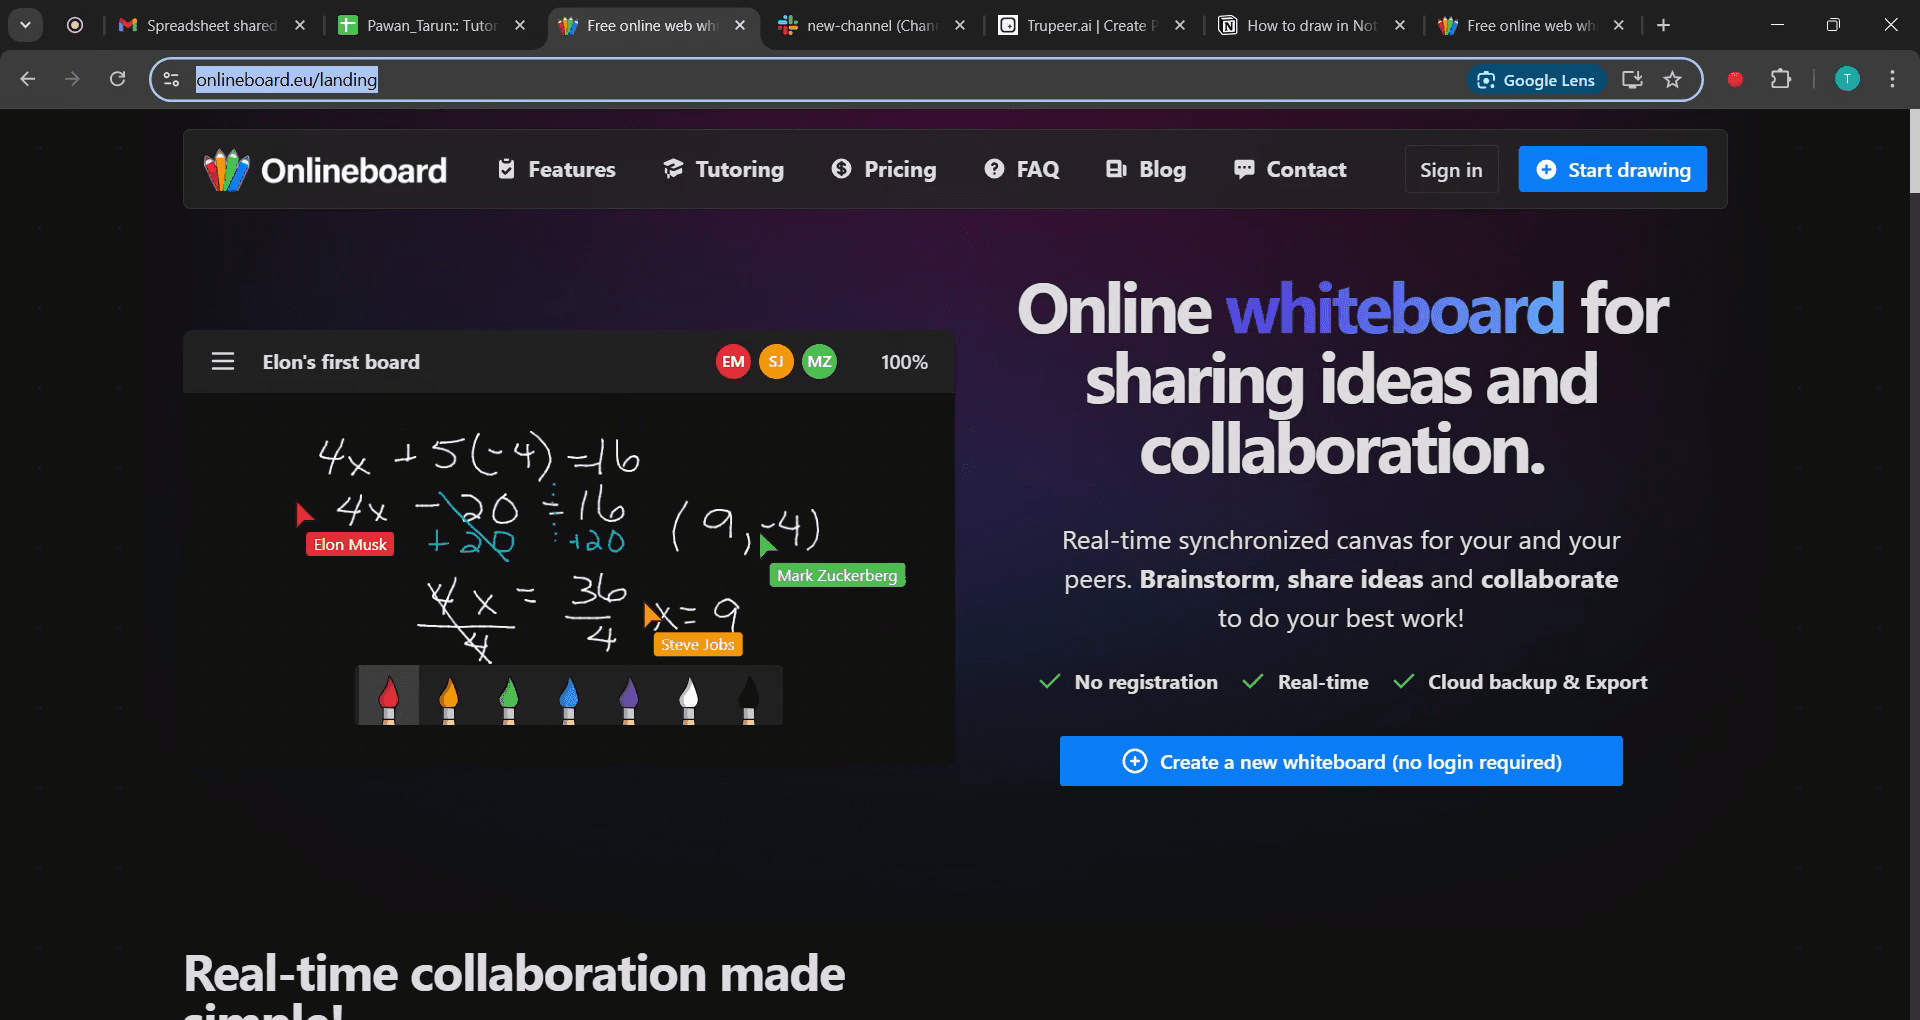Close the Trupeer.ai tab
1920x1020 pixels.
1180,25
